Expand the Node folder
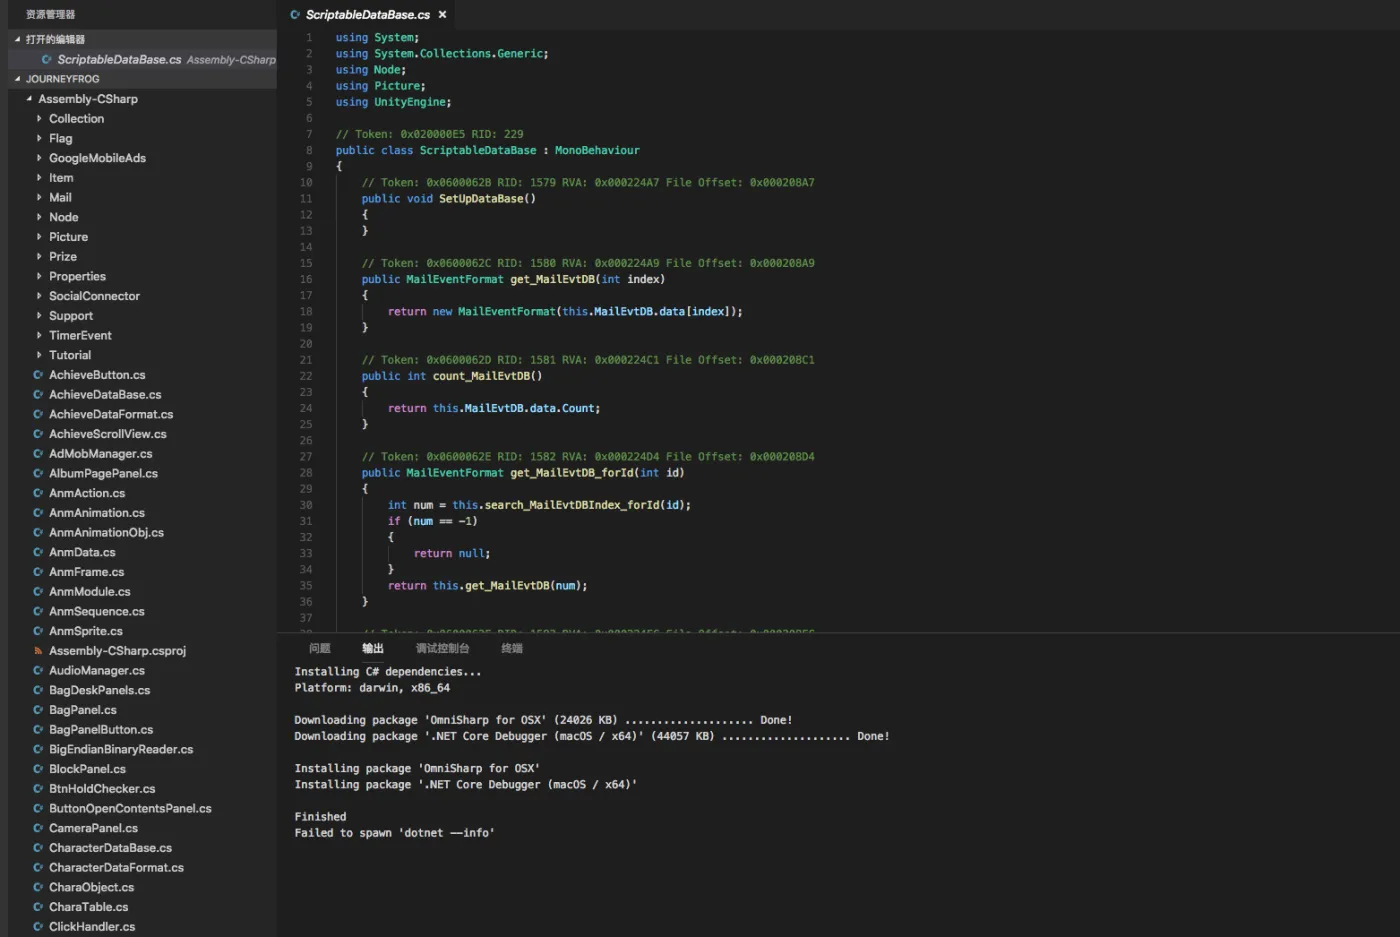This screenshot has width=1400, height=937. pos(39,217)
